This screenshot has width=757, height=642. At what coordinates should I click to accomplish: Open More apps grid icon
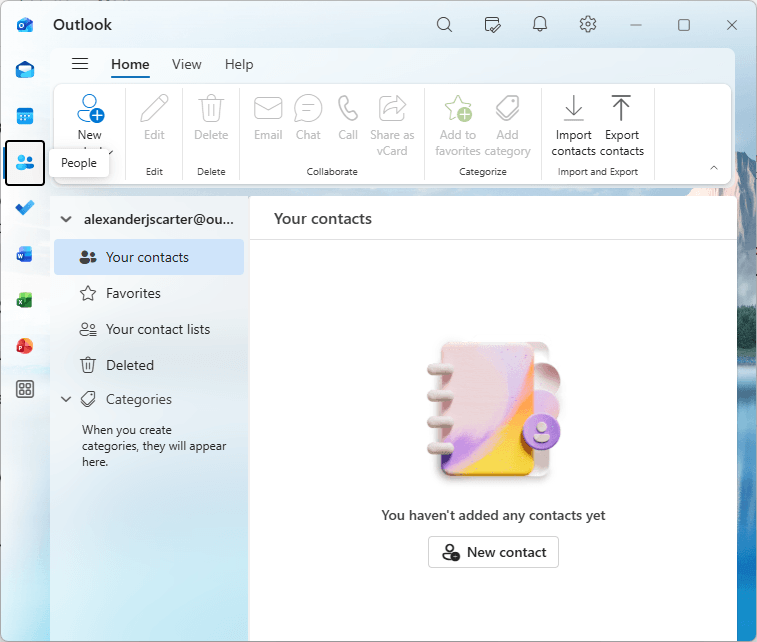25,389
